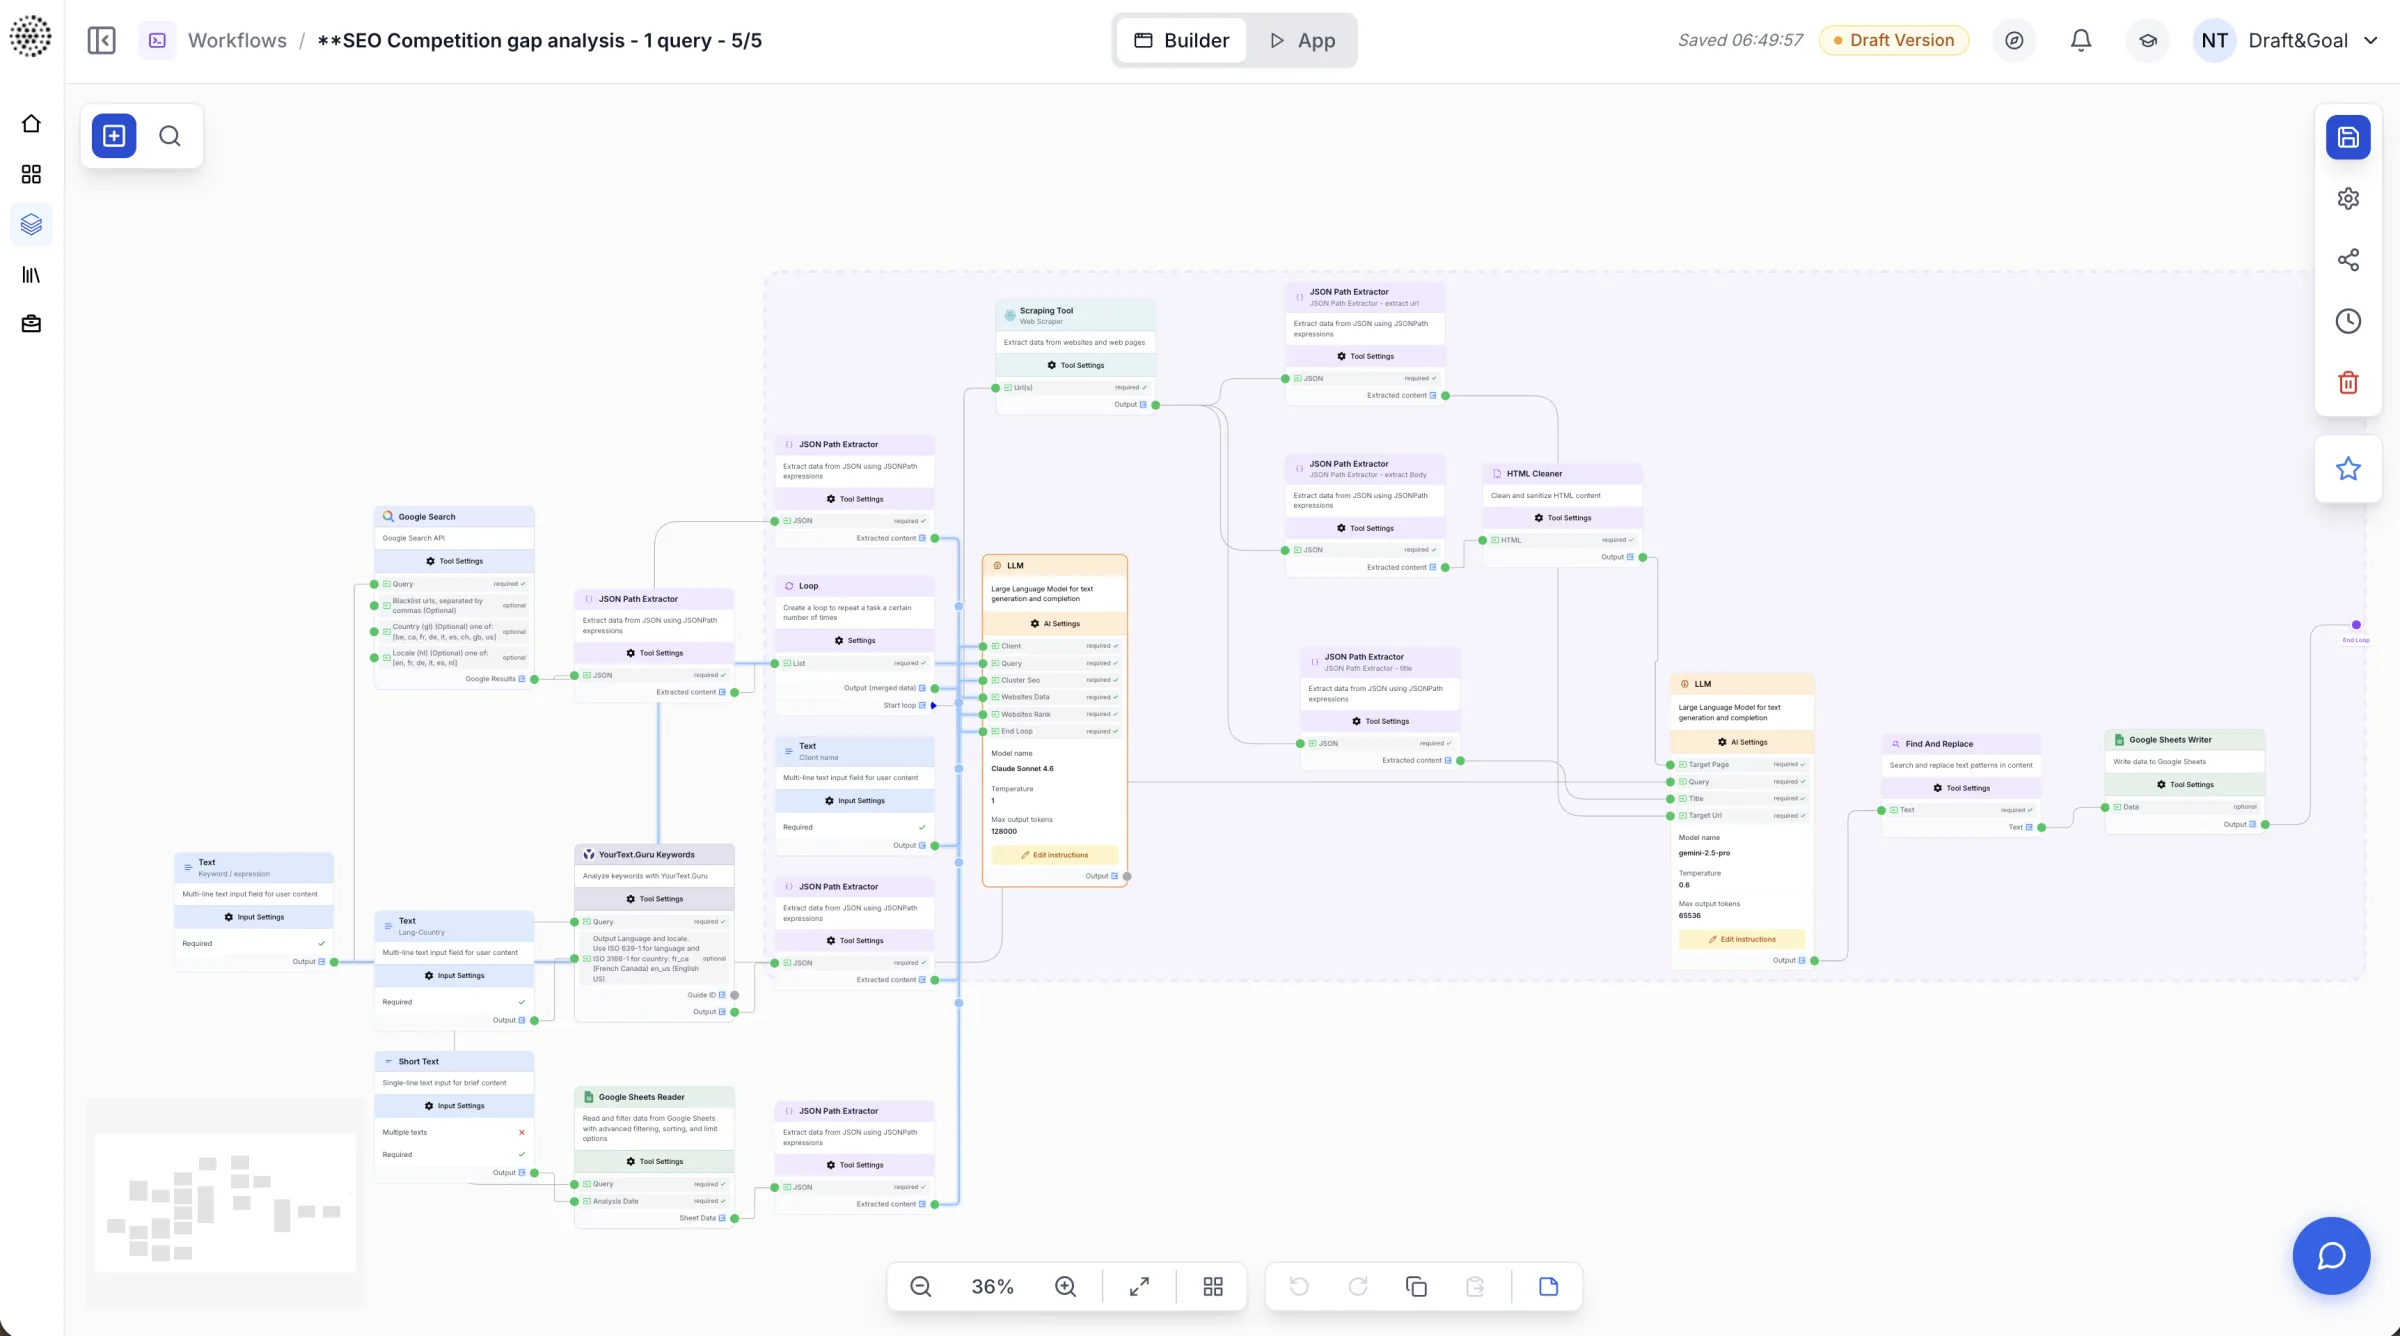Add a sticky note to canvas
The height and width of the screenshot is (1336, 2400).
(1548, 1286)
